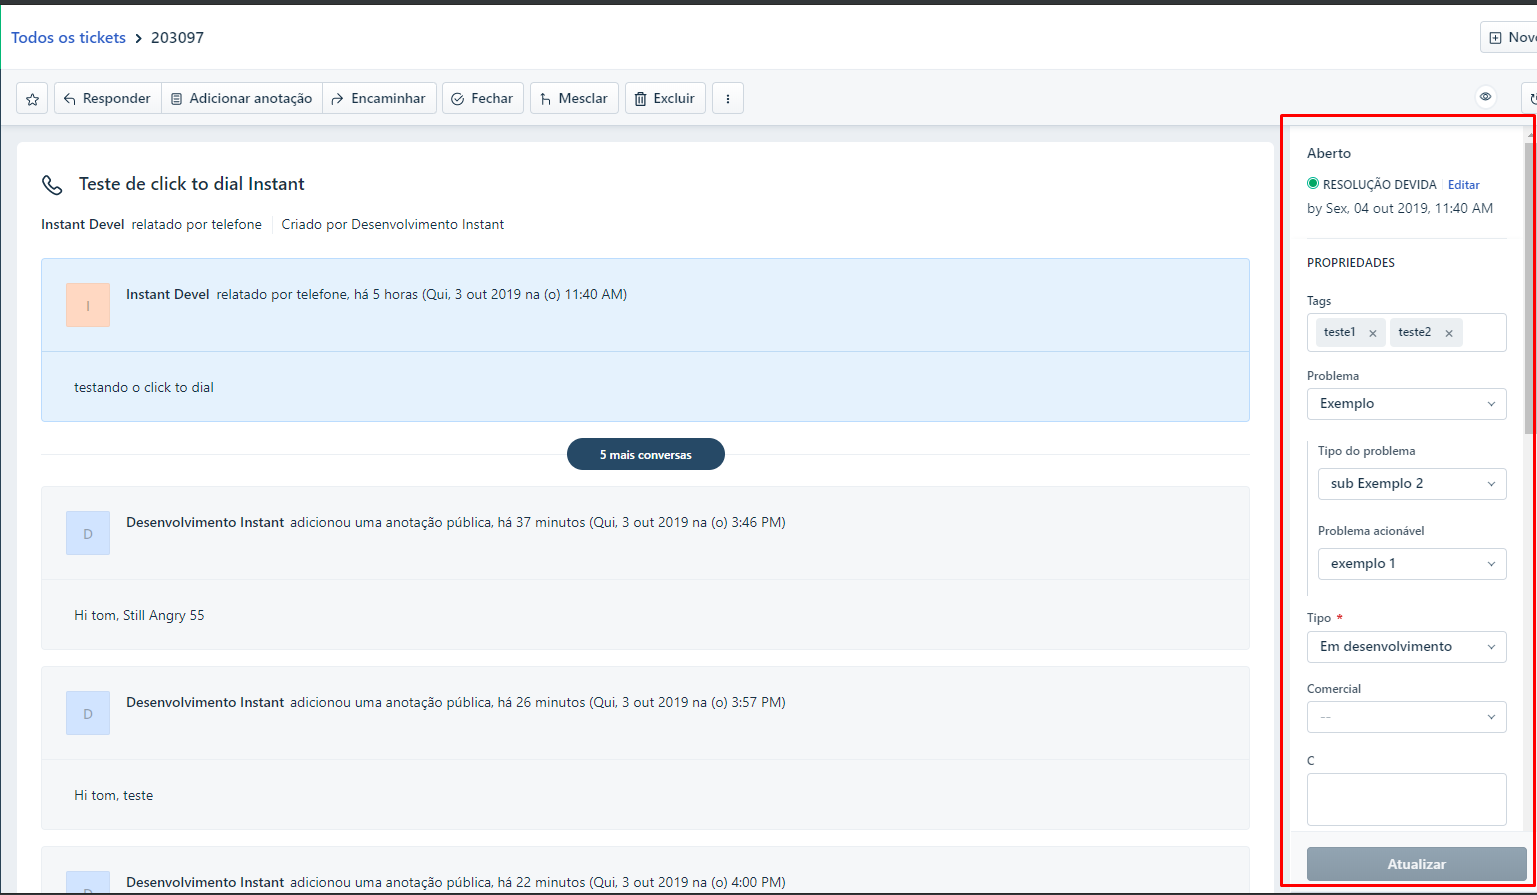Screen dimensions: 1537x895
Task: Open the Tipo dropdown Em desenvolvimento
Action: pos(1406,647)
